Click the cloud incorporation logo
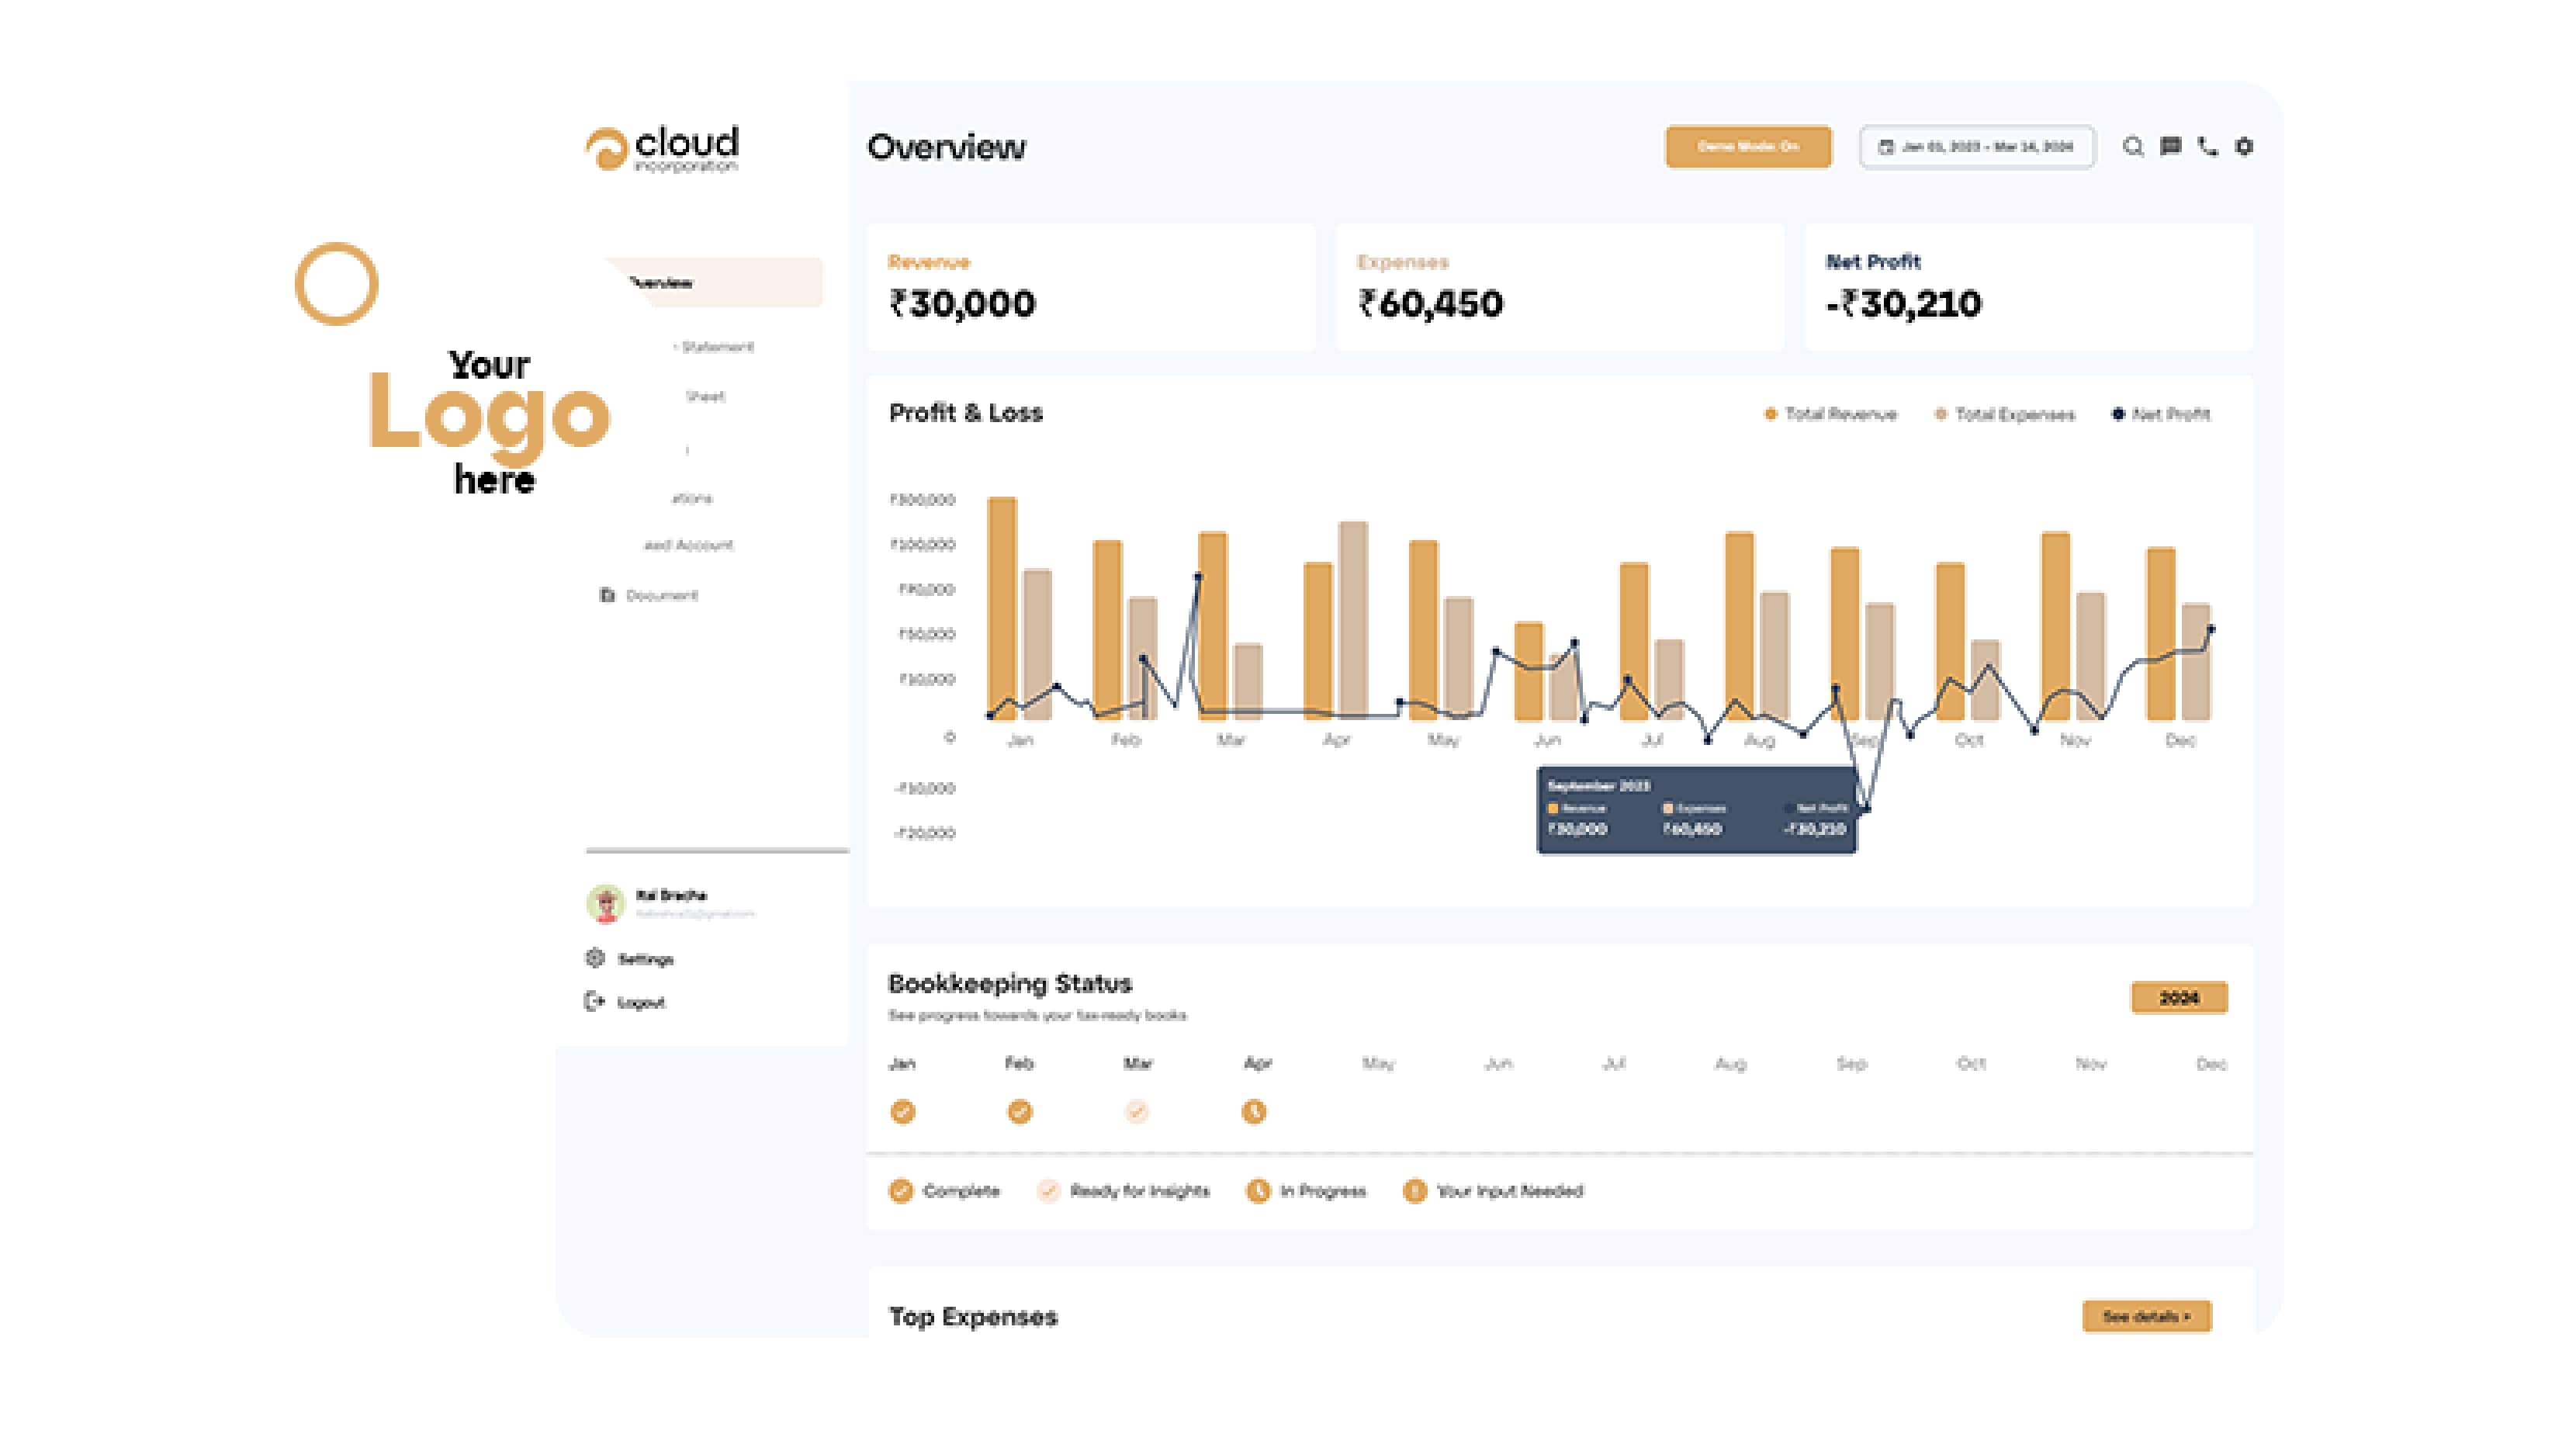The image size is (2576, 1434). click(x=662, y=149)
